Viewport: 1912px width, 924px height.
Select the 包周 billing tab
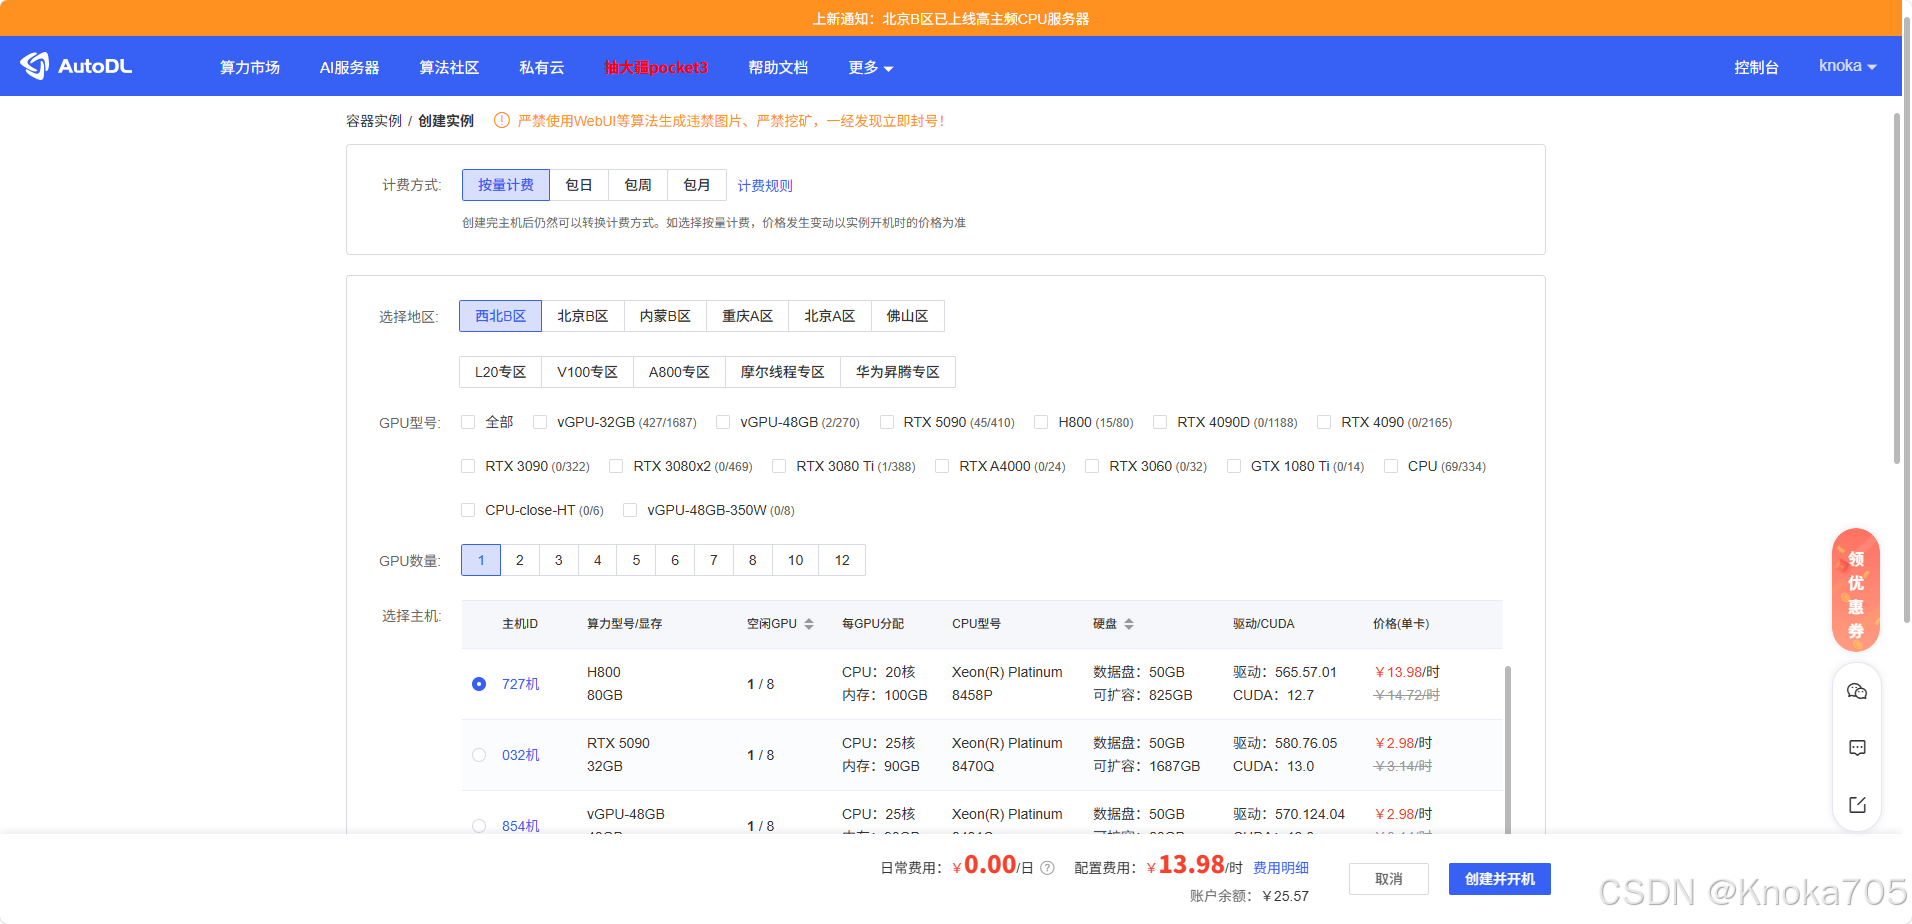click(638, 185)
